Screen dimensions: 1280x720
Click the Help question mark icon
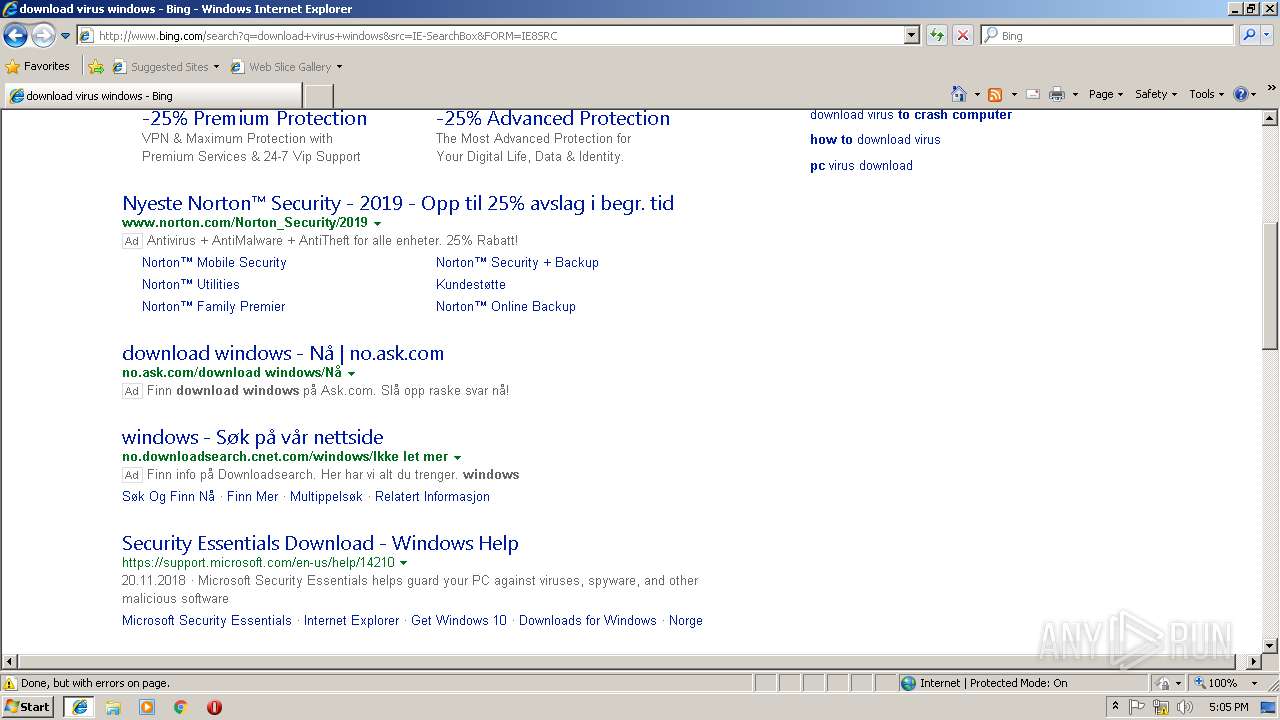click(1241, 94)
